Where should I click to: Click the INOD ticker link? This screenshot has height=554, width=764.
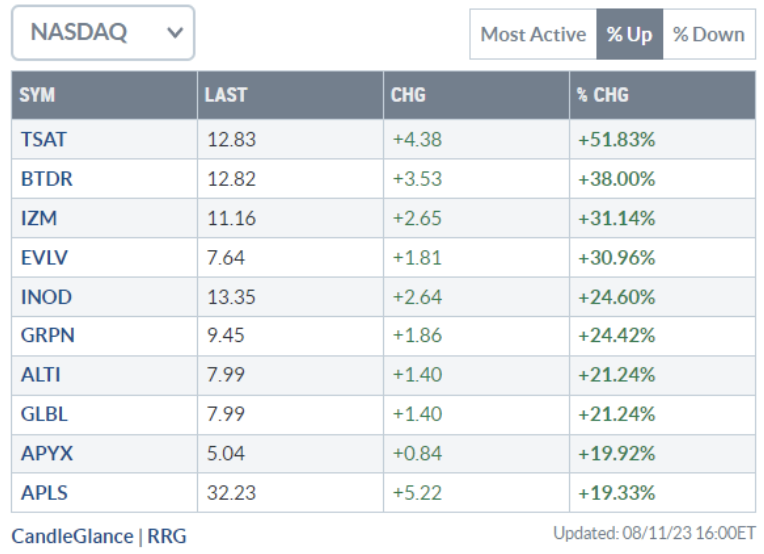[x=46, y=297]
